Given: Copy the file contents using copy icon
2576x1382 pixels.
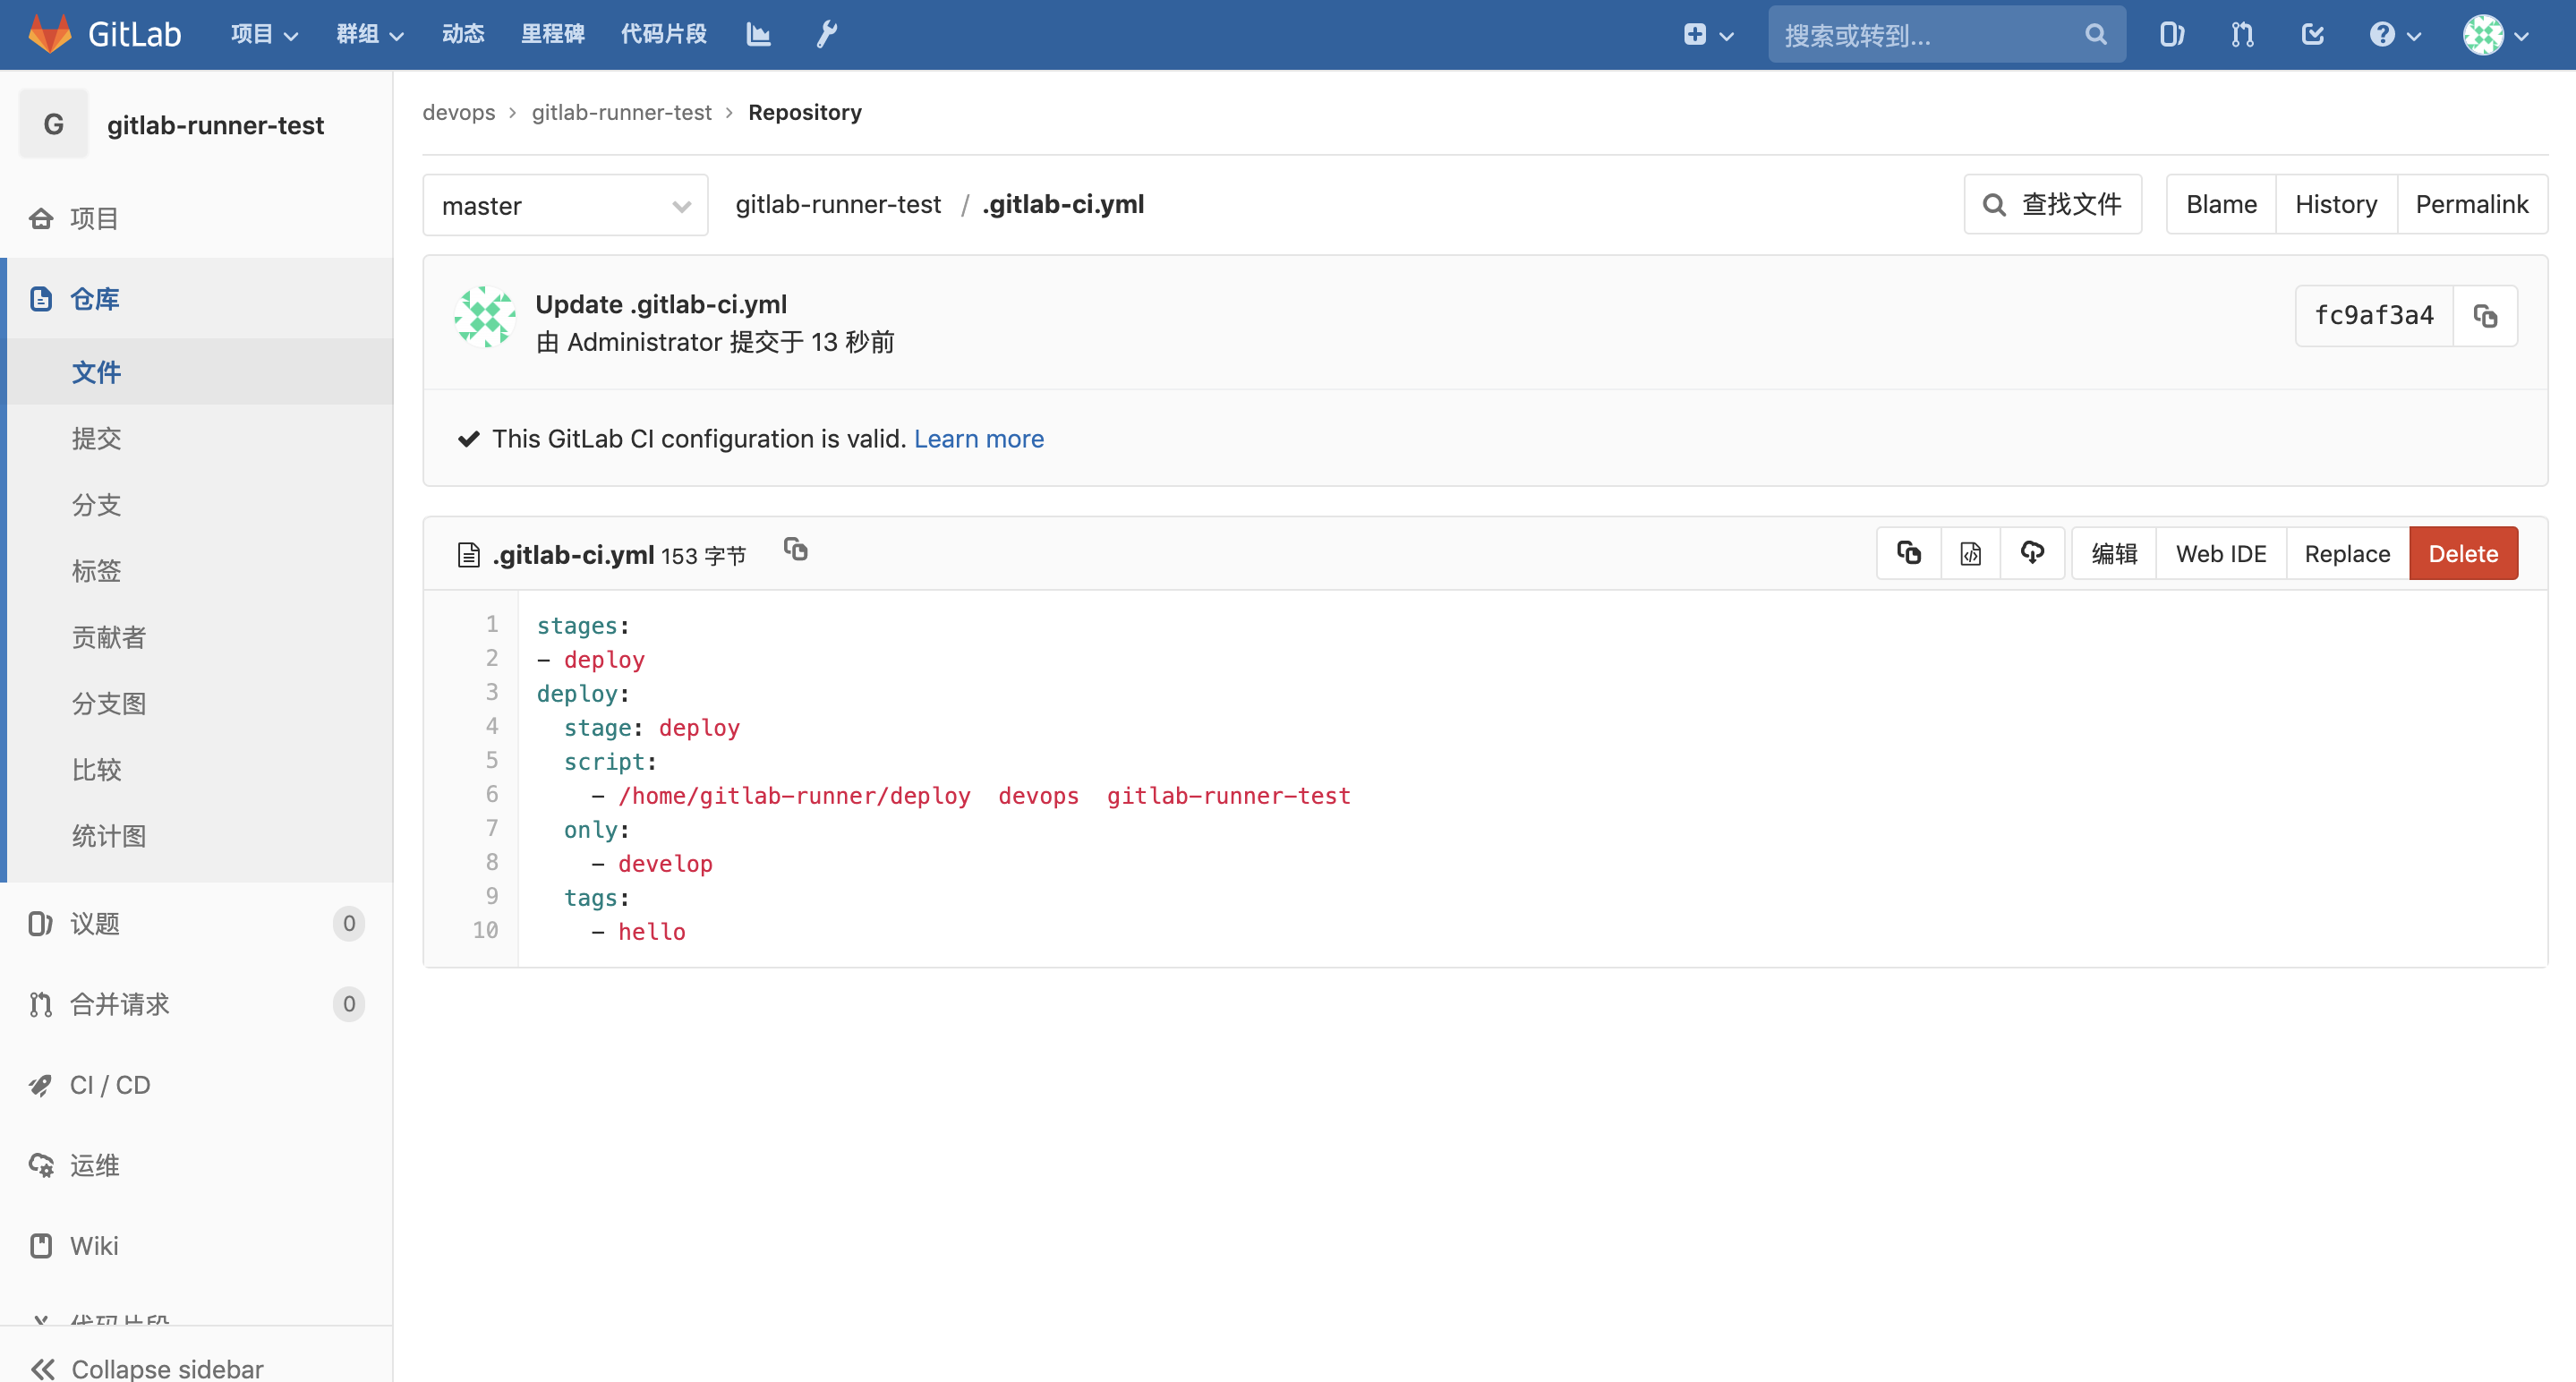Looking at the screenshot, I should click(1908, 553).
